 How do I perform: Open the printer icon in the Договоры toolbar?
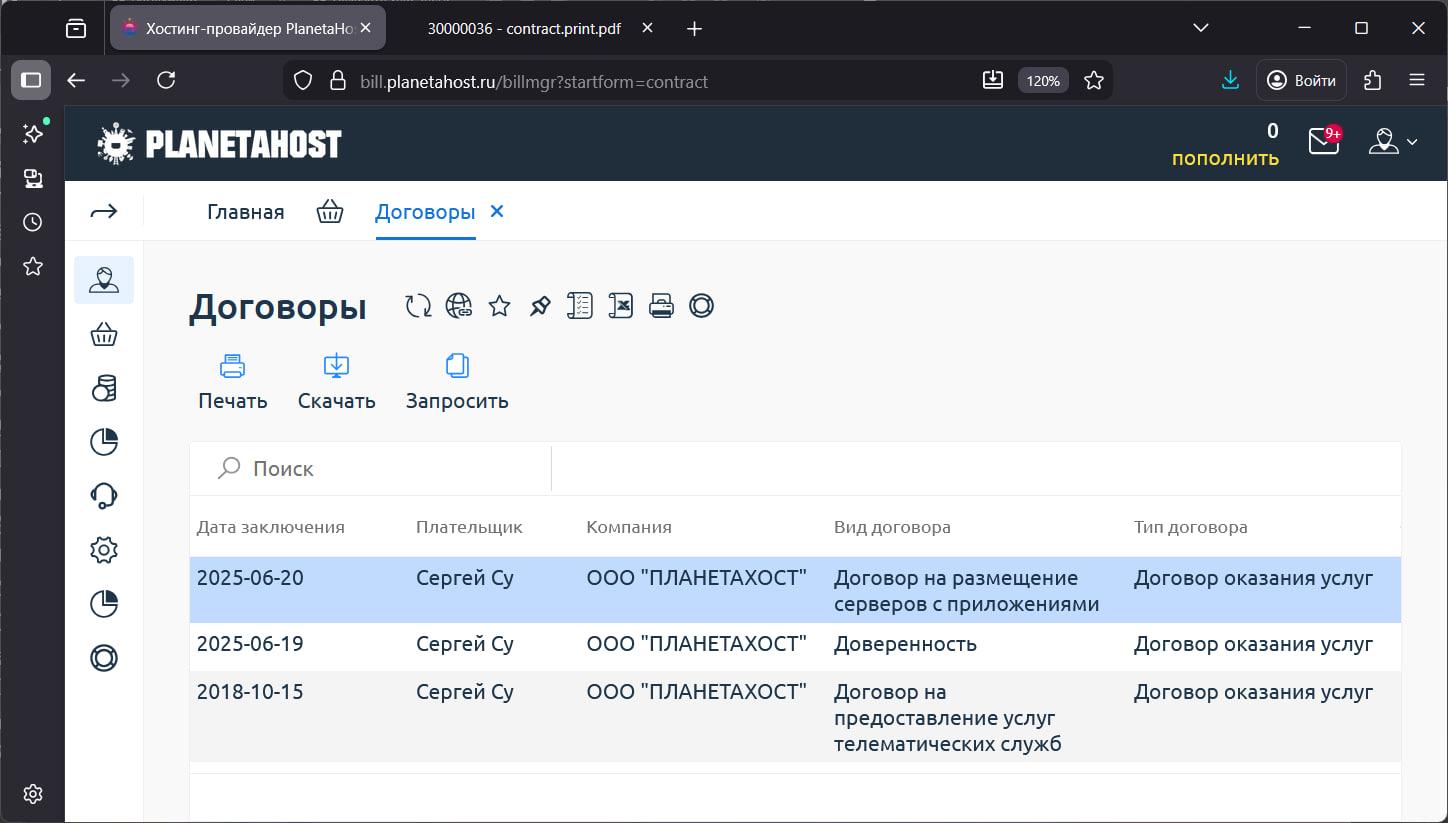click(661, 305)
